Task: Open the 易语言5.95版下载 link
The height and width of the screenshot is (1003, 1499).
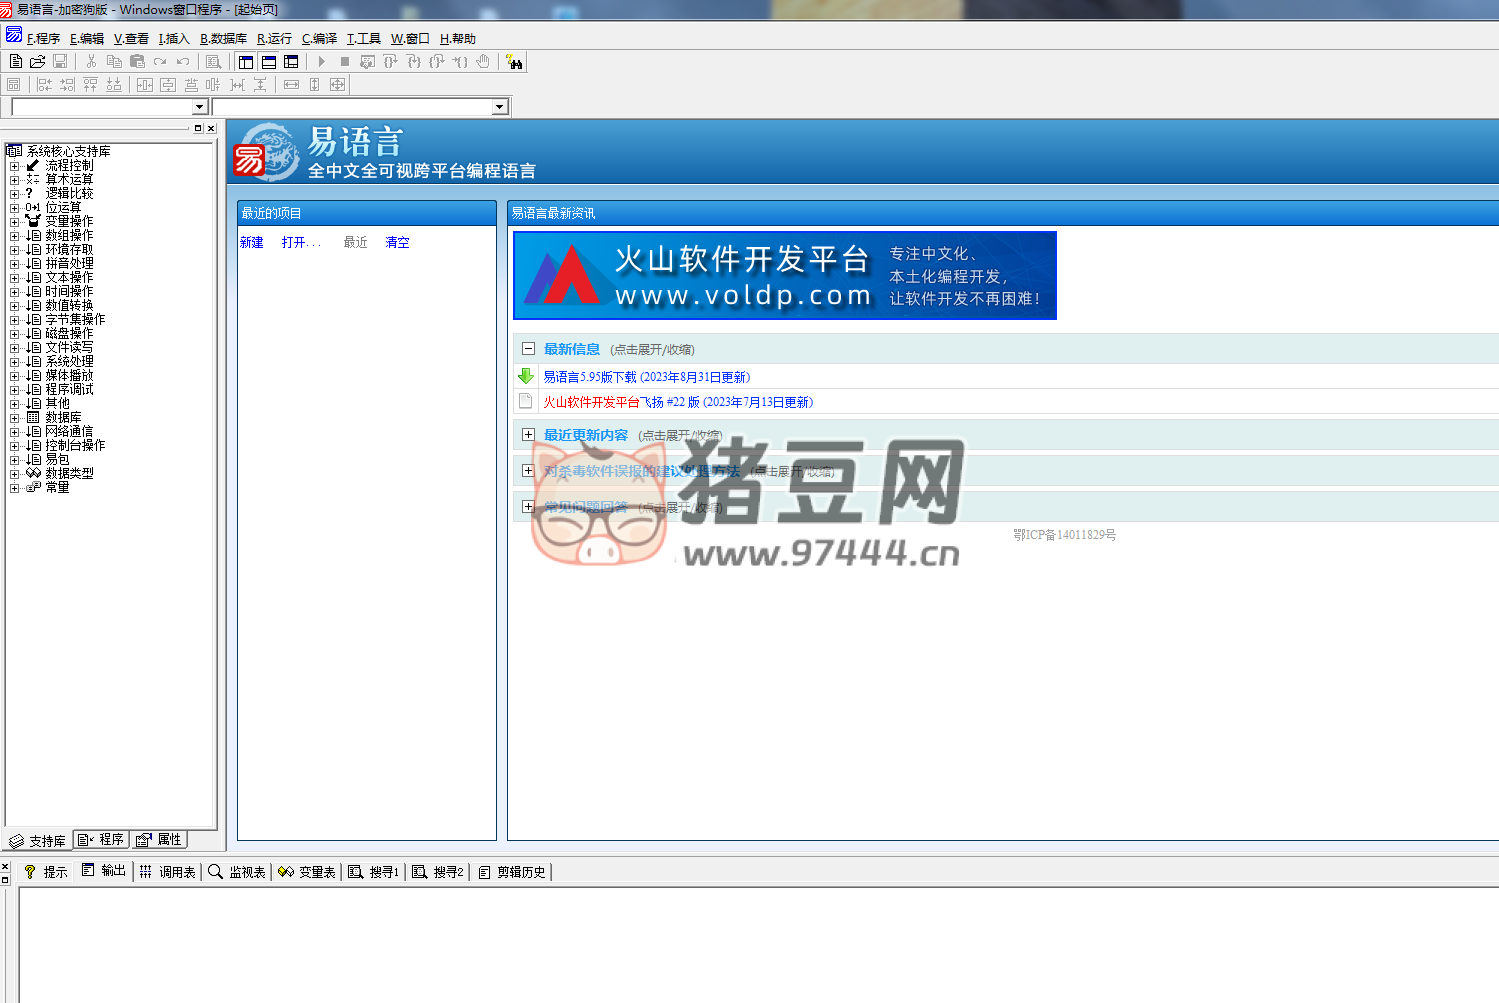Action: click(x=646, y=378)
